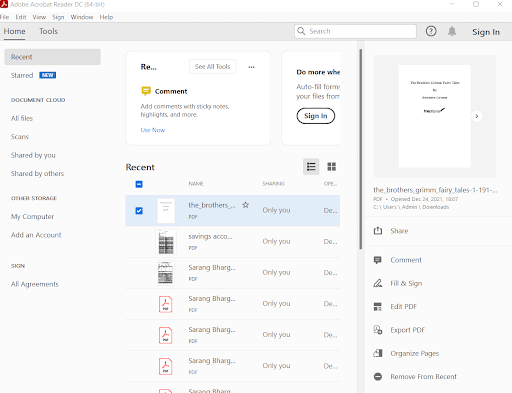Image resolution: width=512 pixels, height=393 pixels.
Task: Open Starred in the left sidebar
Action: 22,75
